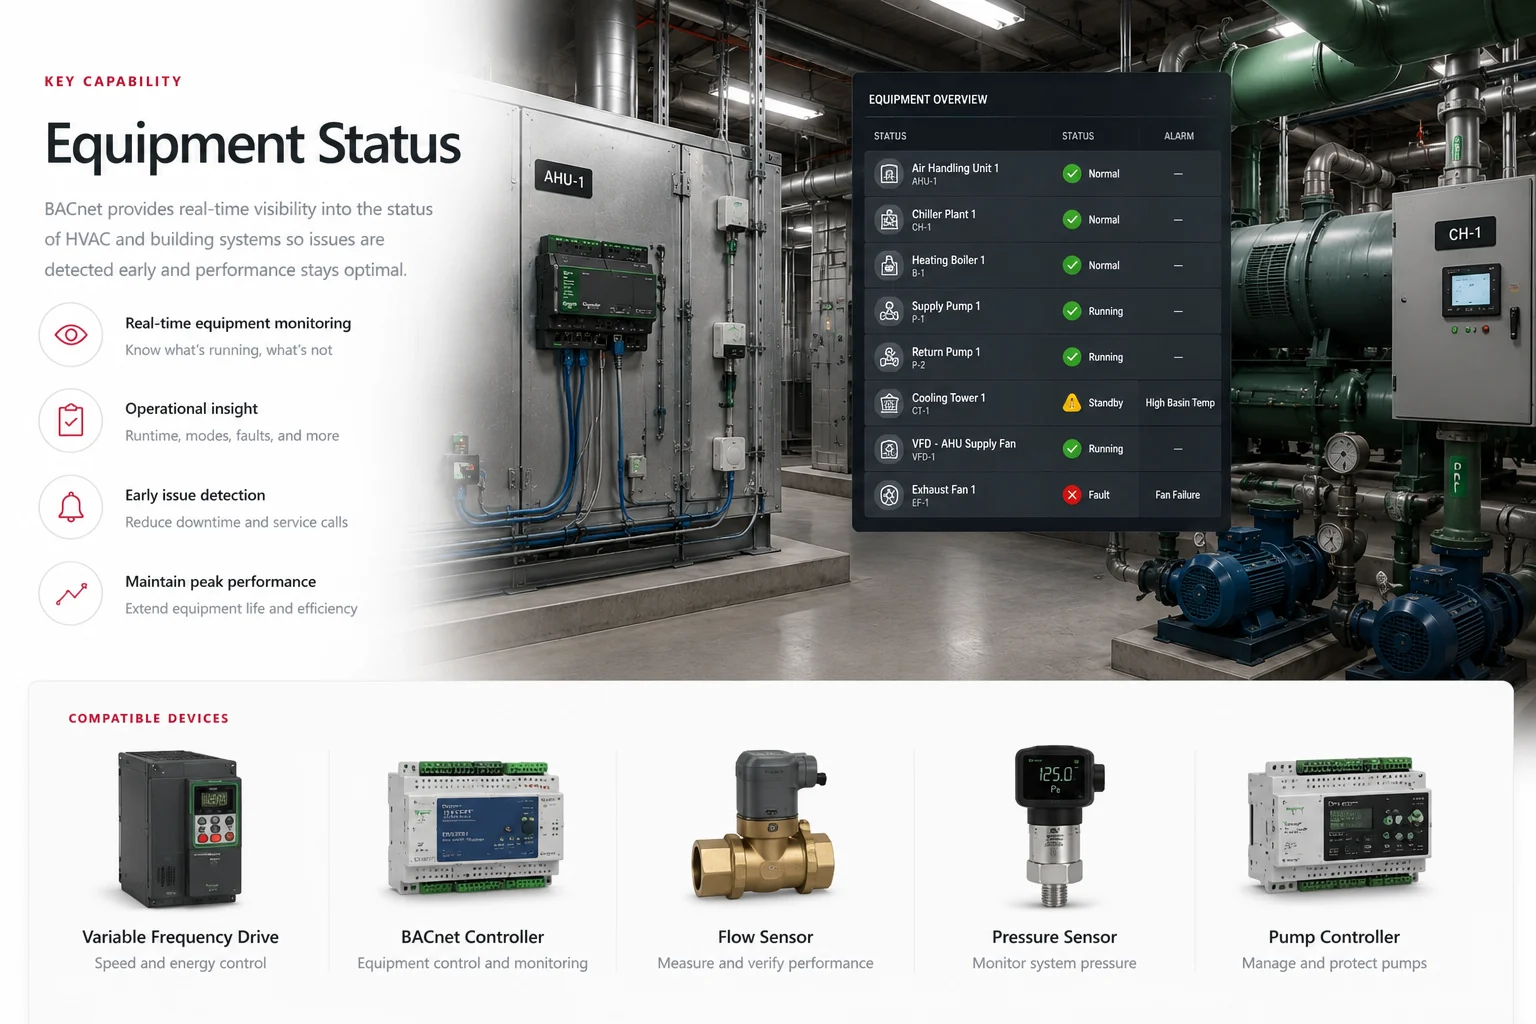This screenshot has height=1024, width=1536.
Task: Open the Pump Controller title
Action: 1334,937
